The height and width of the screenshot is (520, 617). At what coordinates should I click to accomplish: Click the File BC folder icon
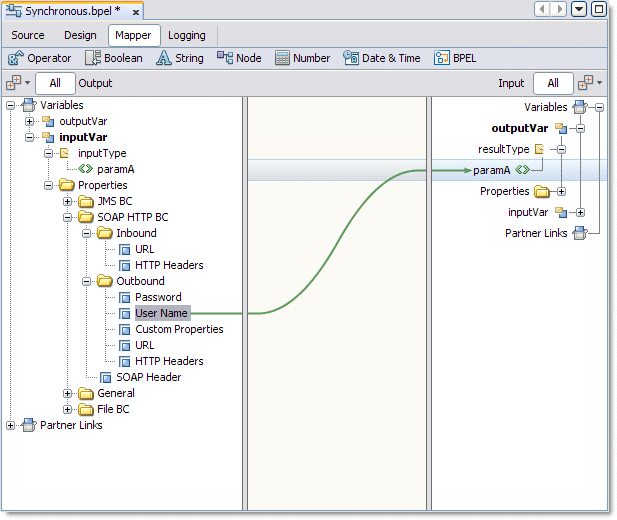pos(86,409)
